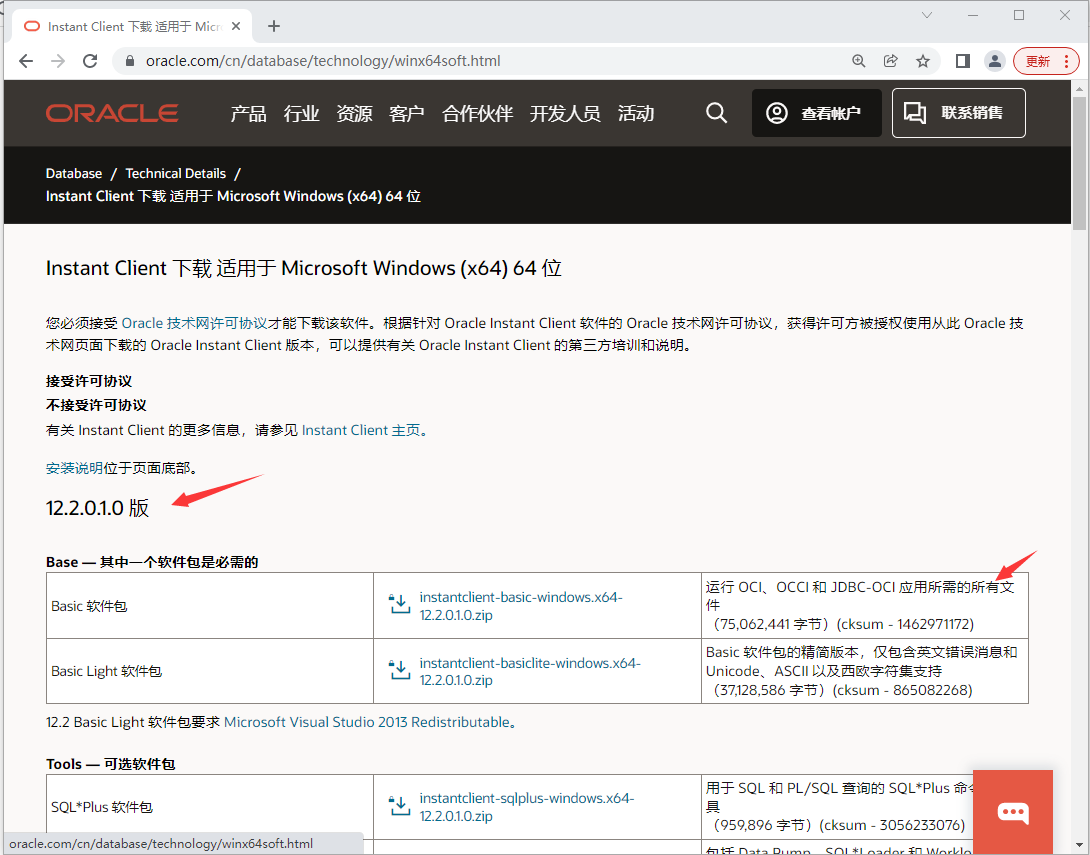The height and width of the screenshot is (855, 1090).
Task: Reload the Oracle page
Action: (90, 61)
